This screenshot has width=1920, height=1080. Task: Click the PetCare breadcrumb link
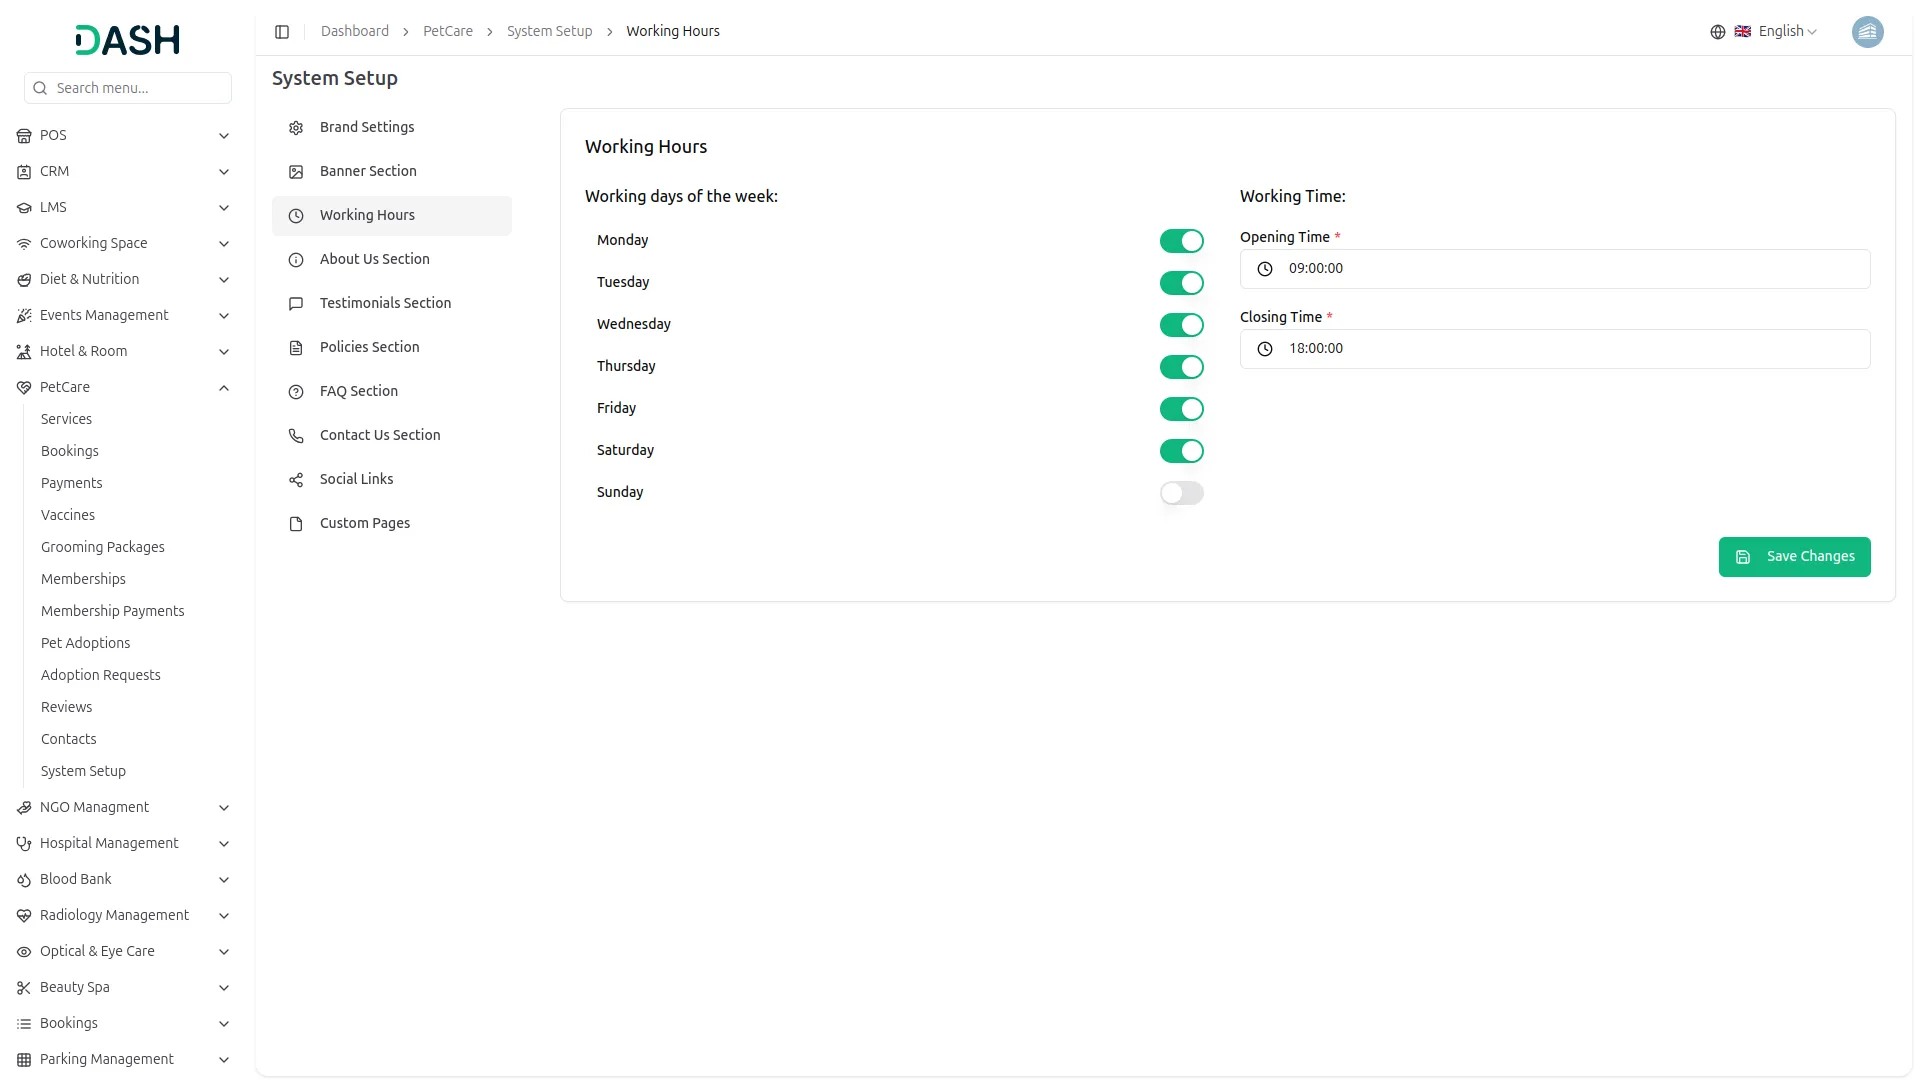click(448, 32)
